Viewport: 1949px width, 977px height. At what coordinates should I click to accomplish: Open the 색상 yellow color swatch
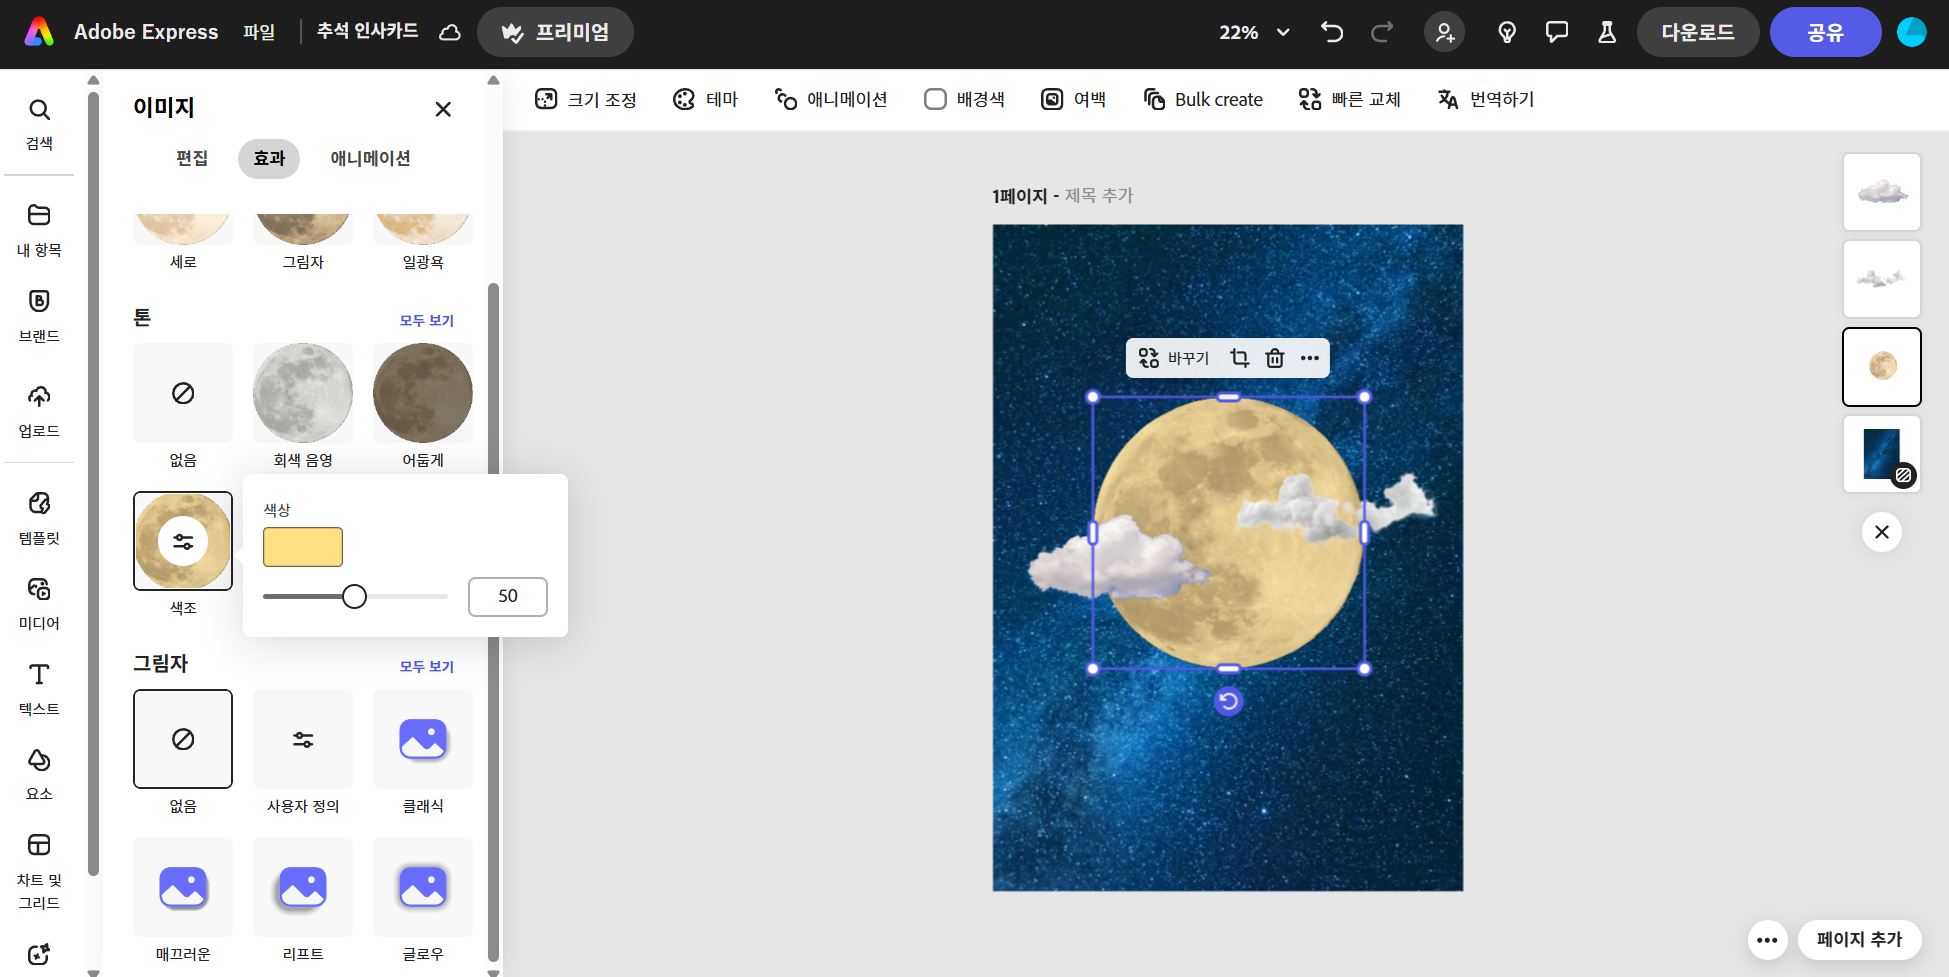[303, 547]
